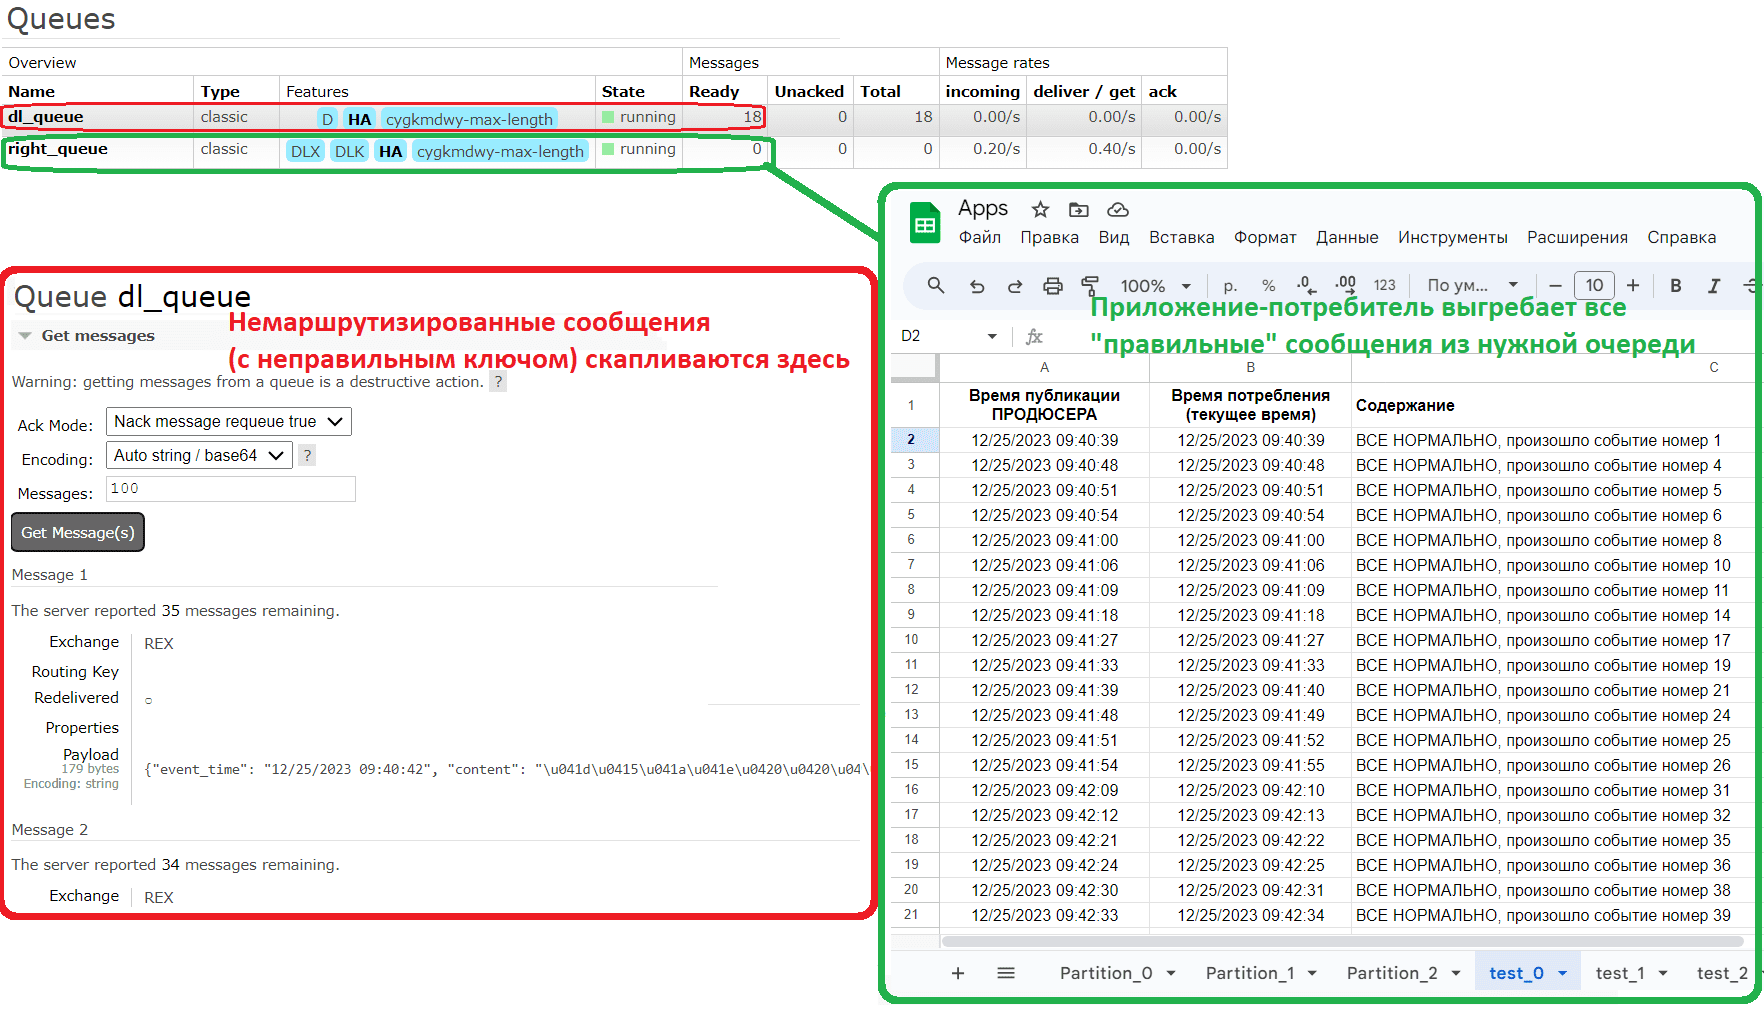This screenshot has width=1764, height=1012.
Task: Click the Get Message(s) button
Action: pyautogui.click(x=78, y=533)
